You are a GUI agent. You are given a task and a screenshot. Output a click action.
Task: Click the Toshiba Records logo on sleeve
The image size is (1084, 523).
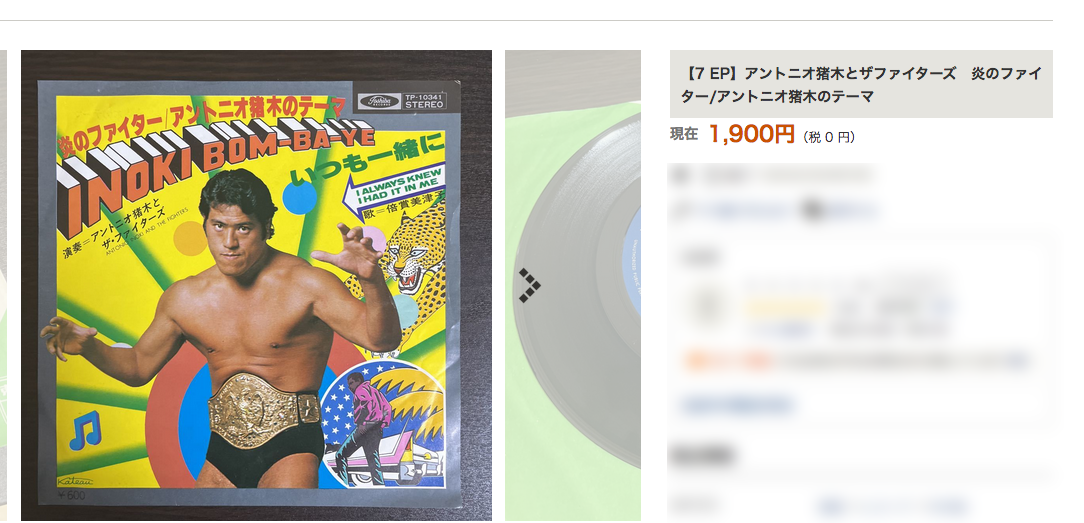(380, 102)
